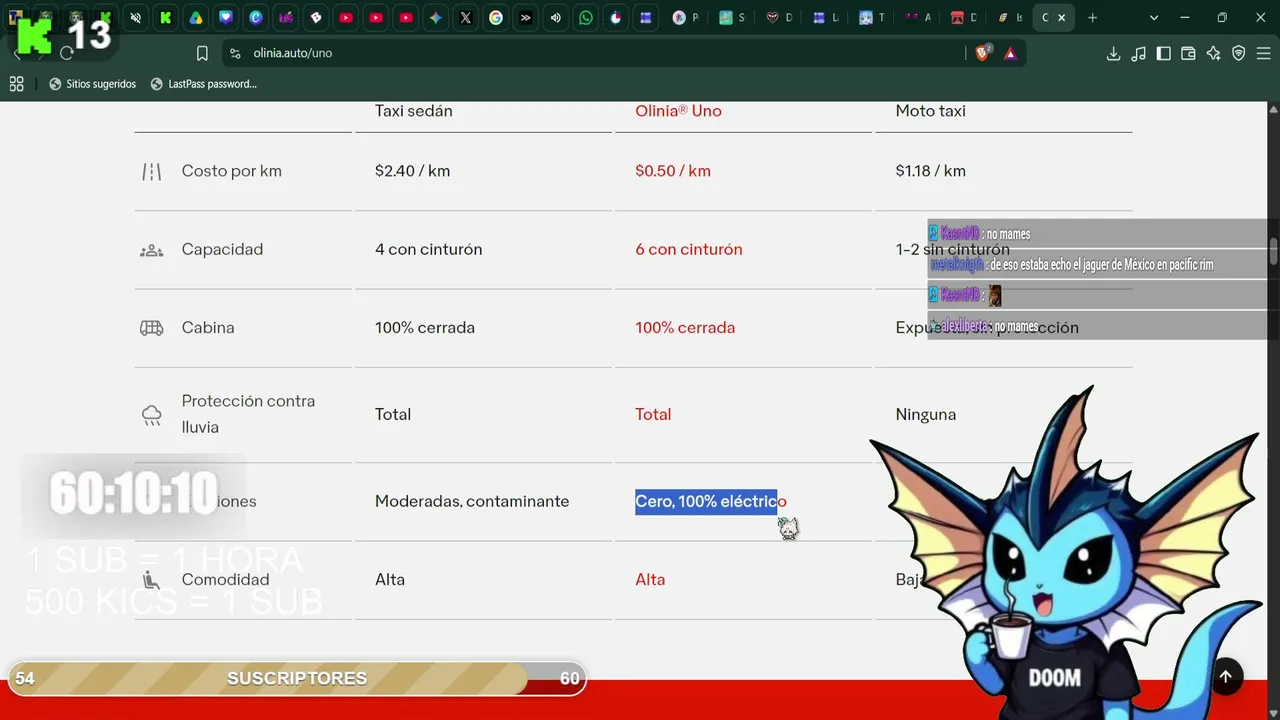The image size is (1280, 720).
Task: Click 100% cerrada in Taxi sedán column
Action: 425,327
